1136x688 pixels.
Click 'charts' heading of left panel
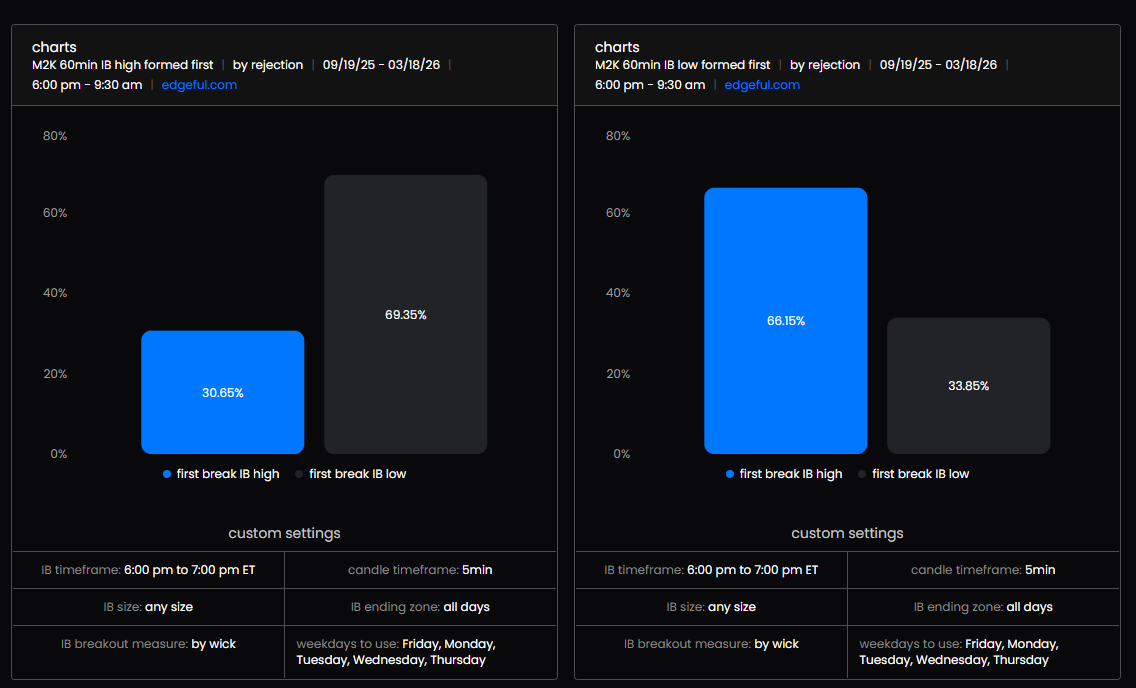[54, 47]
